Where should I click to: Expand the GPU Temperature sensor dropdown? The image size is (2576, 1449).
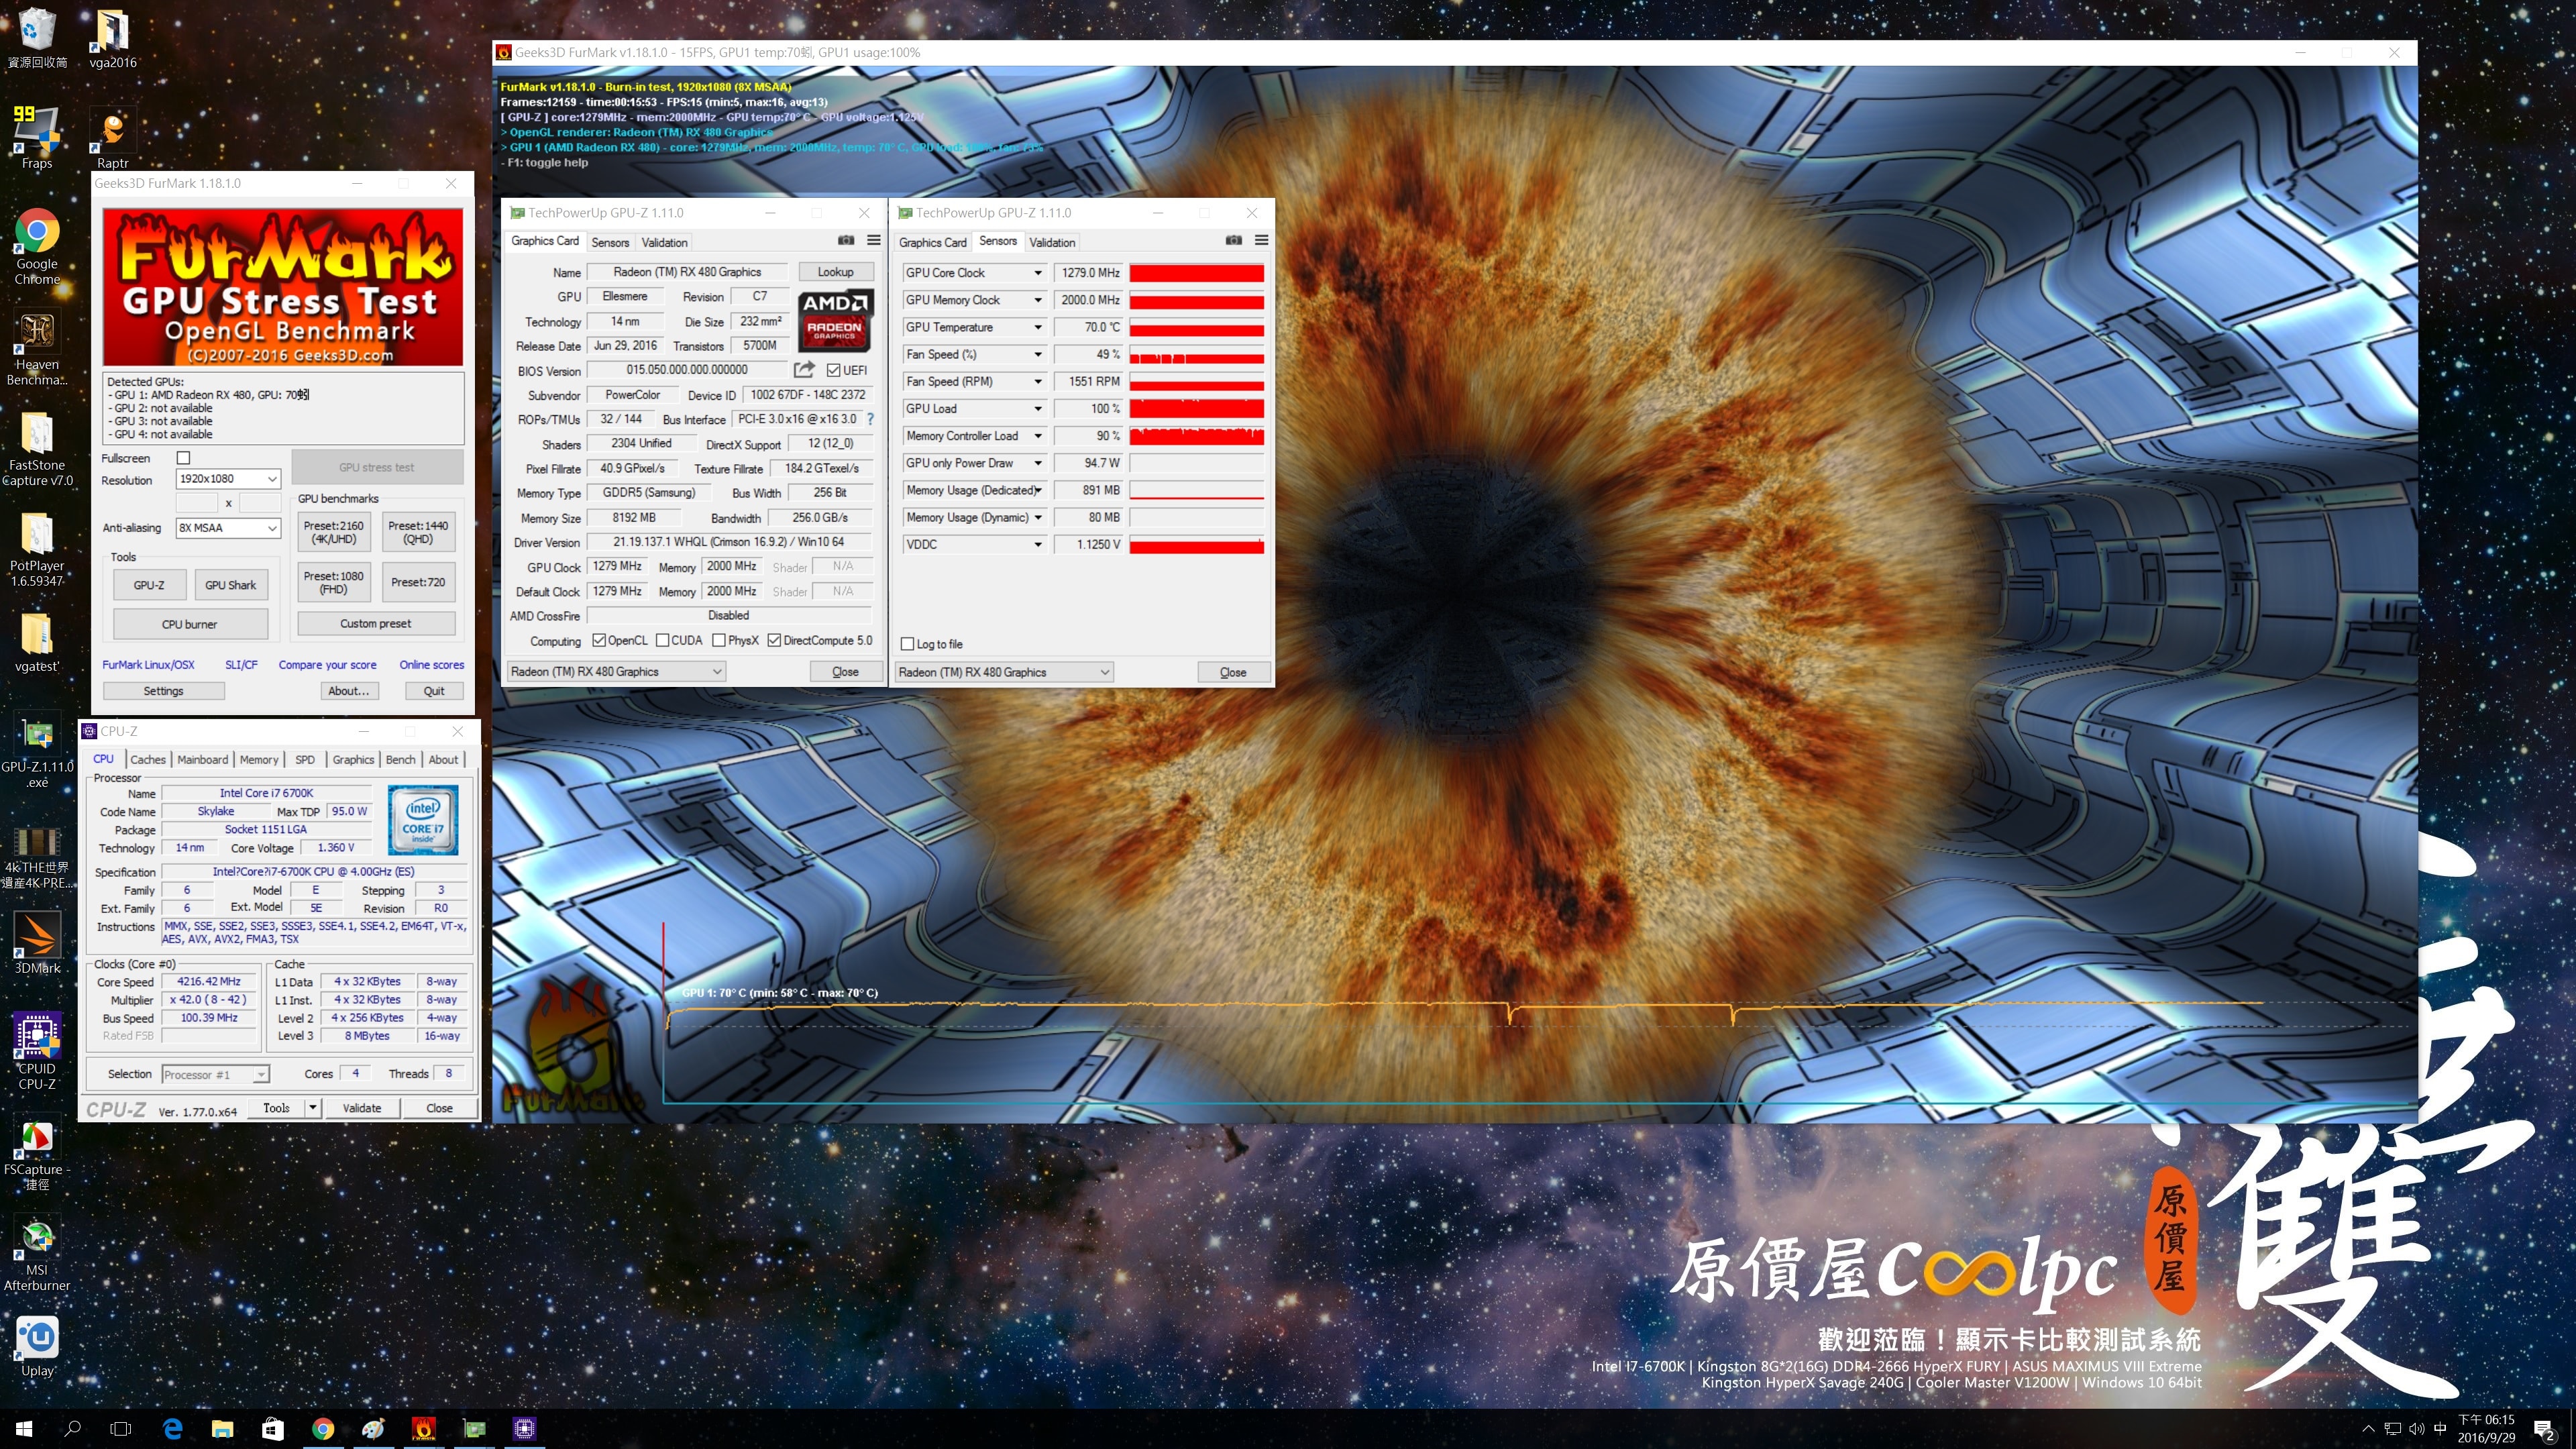pos(1038,327)
